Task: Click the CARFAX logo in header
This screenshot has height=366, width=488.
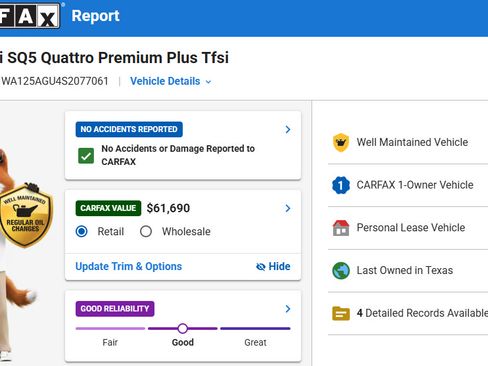Action: tap(30, 16)
